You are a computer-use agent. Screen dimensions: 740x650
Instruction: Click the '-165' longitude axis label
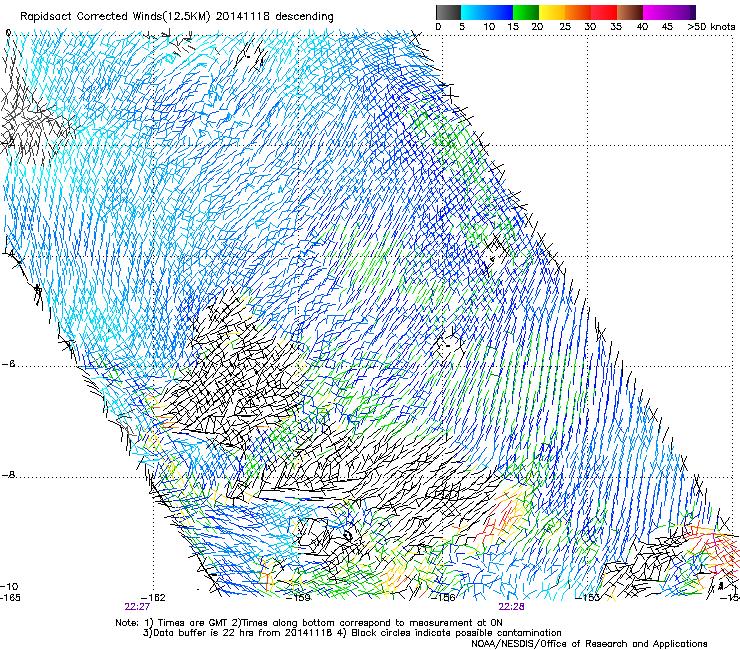(x=10, y=597)
